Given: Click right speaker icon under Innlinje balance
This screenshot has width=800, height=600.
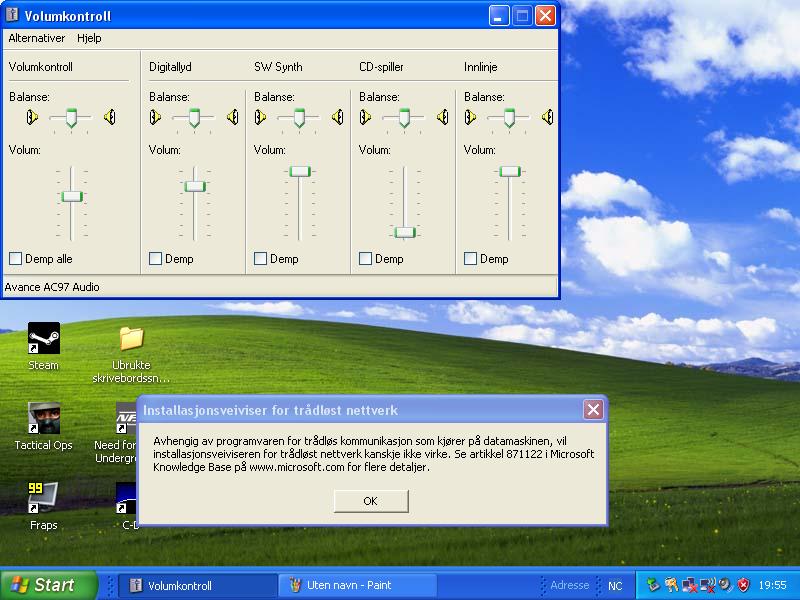Looking at the screenshot, I should (x=548, y=117).
